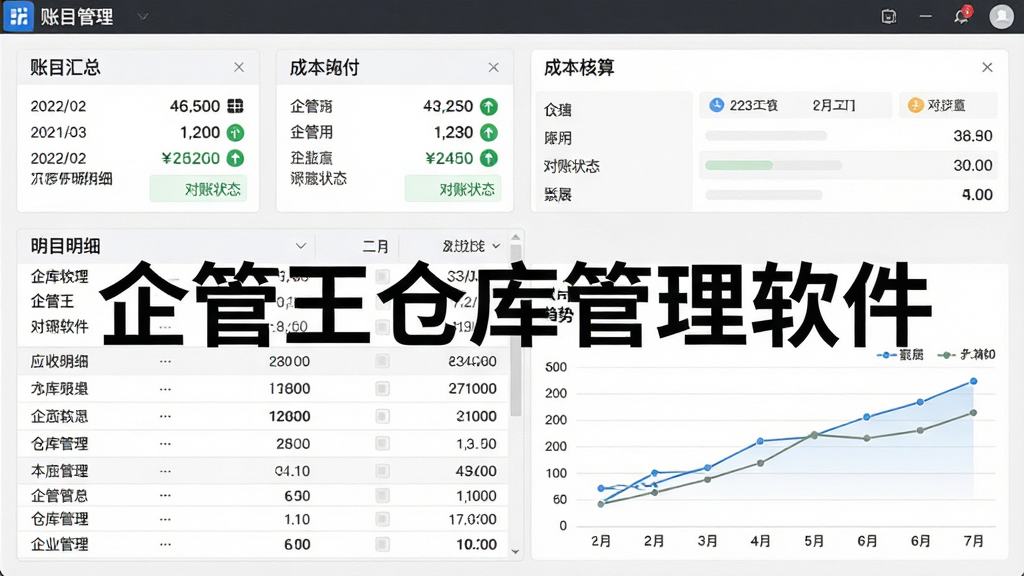The image size is (1024, 576).
Task: Toggle the blue series legend in chart
Action: click(x=901, y=355)
